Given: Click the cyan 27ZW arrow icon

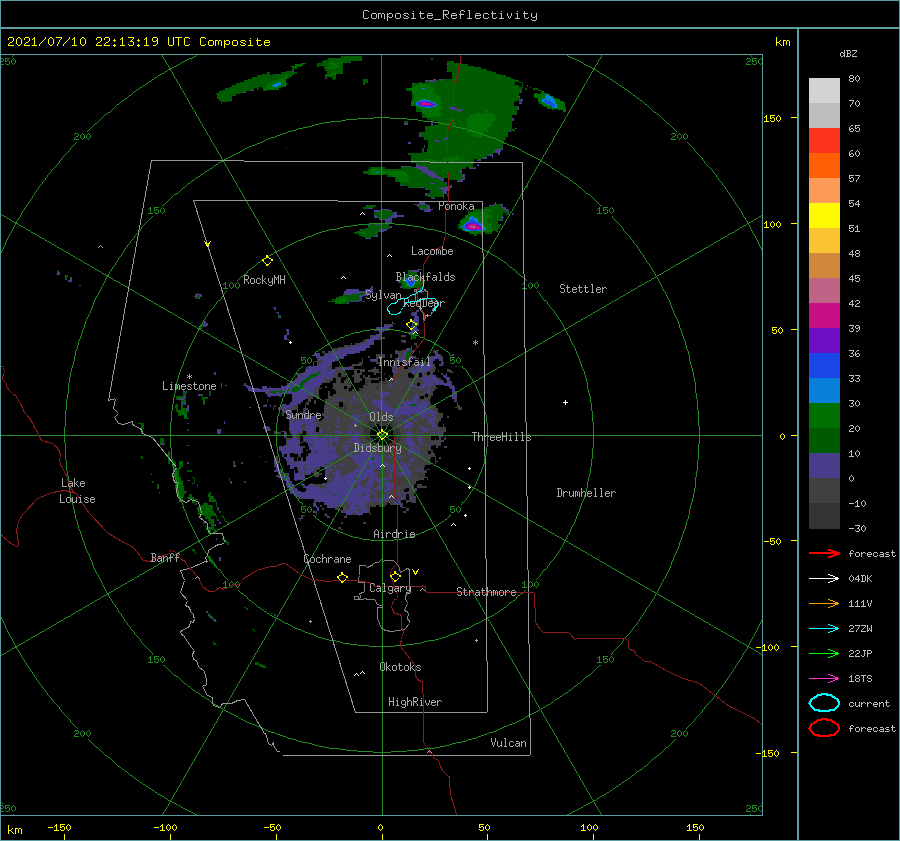Looking at the screenshot, I should point(824,629).
